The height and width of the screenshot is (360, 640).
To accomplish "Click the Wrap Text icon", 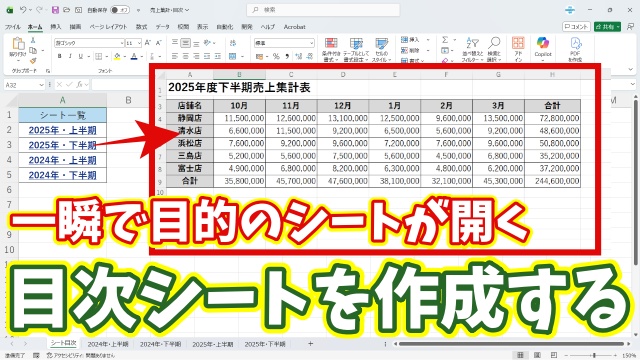I will pyautogui.click(x=233, y=43).
